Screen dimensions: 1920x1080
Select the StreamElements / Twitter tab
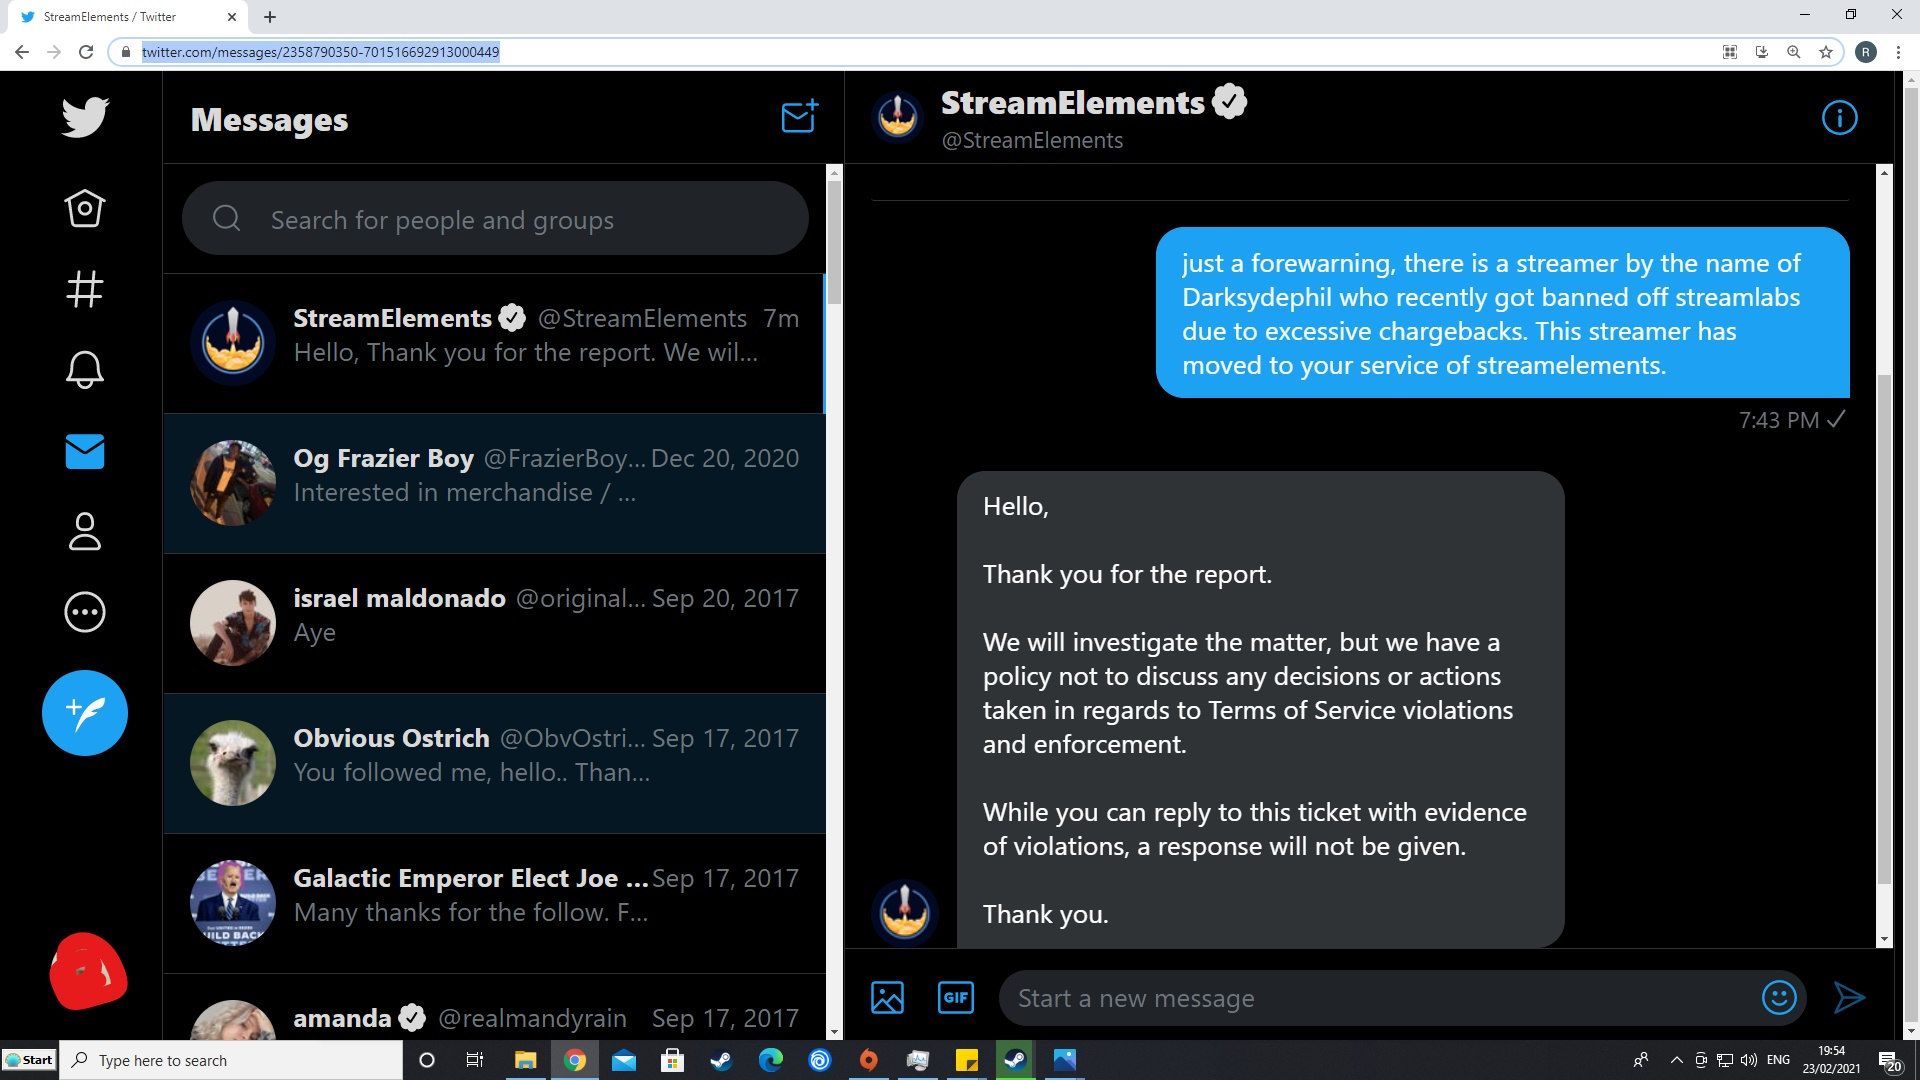tap(127, 17)
